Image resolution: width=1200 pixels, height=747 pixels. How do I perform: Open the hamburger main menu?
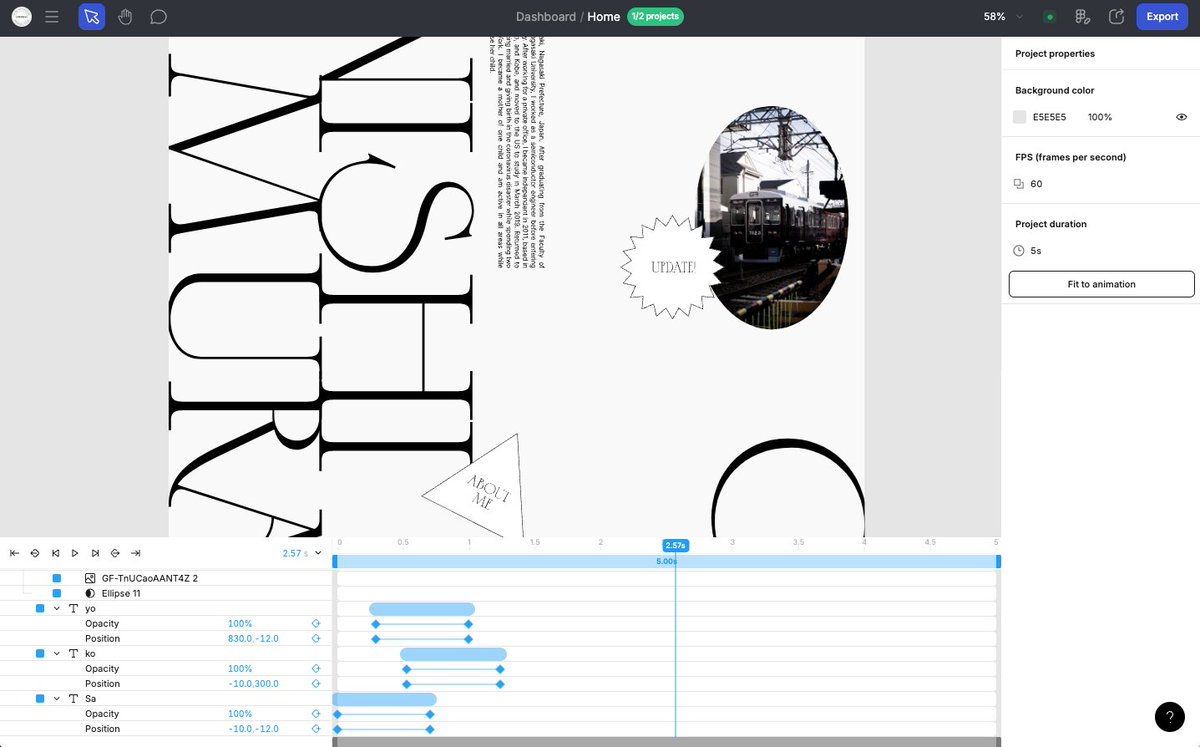point(52,17)
